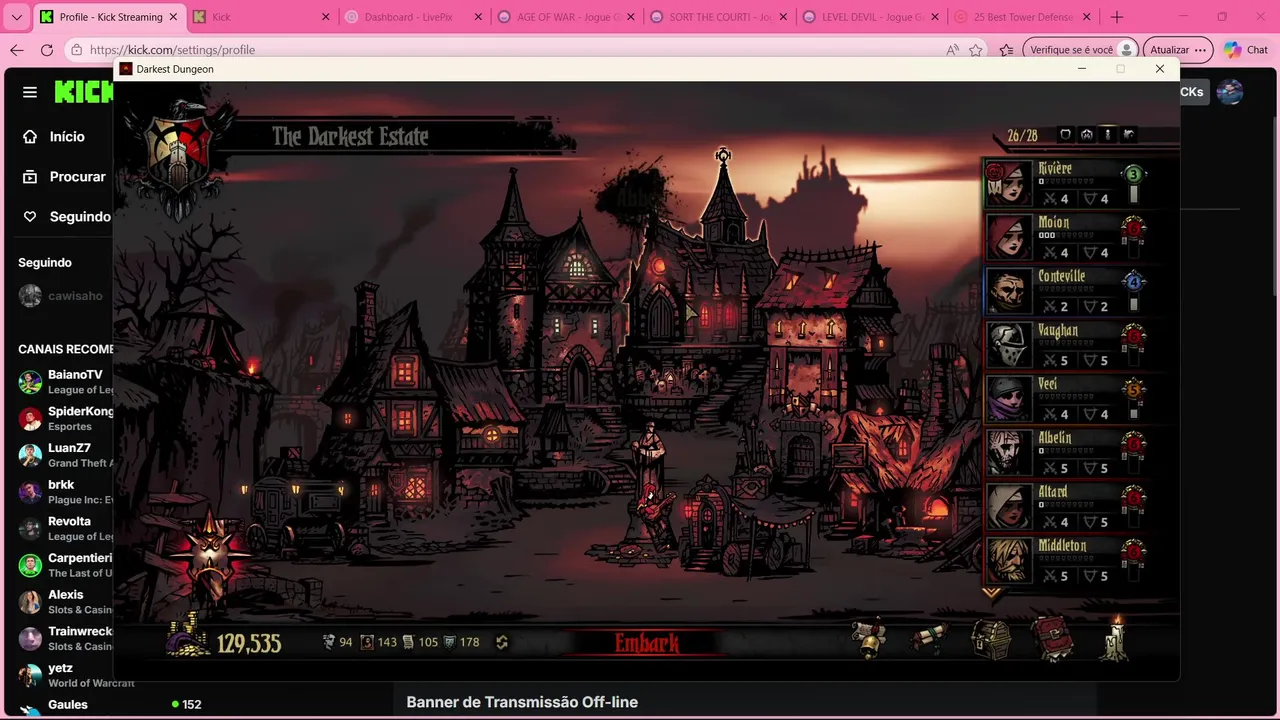Open a new browser tab
Viewport: 1280px width, 720px height.
pyautogui.click(x=1117, y=17)
